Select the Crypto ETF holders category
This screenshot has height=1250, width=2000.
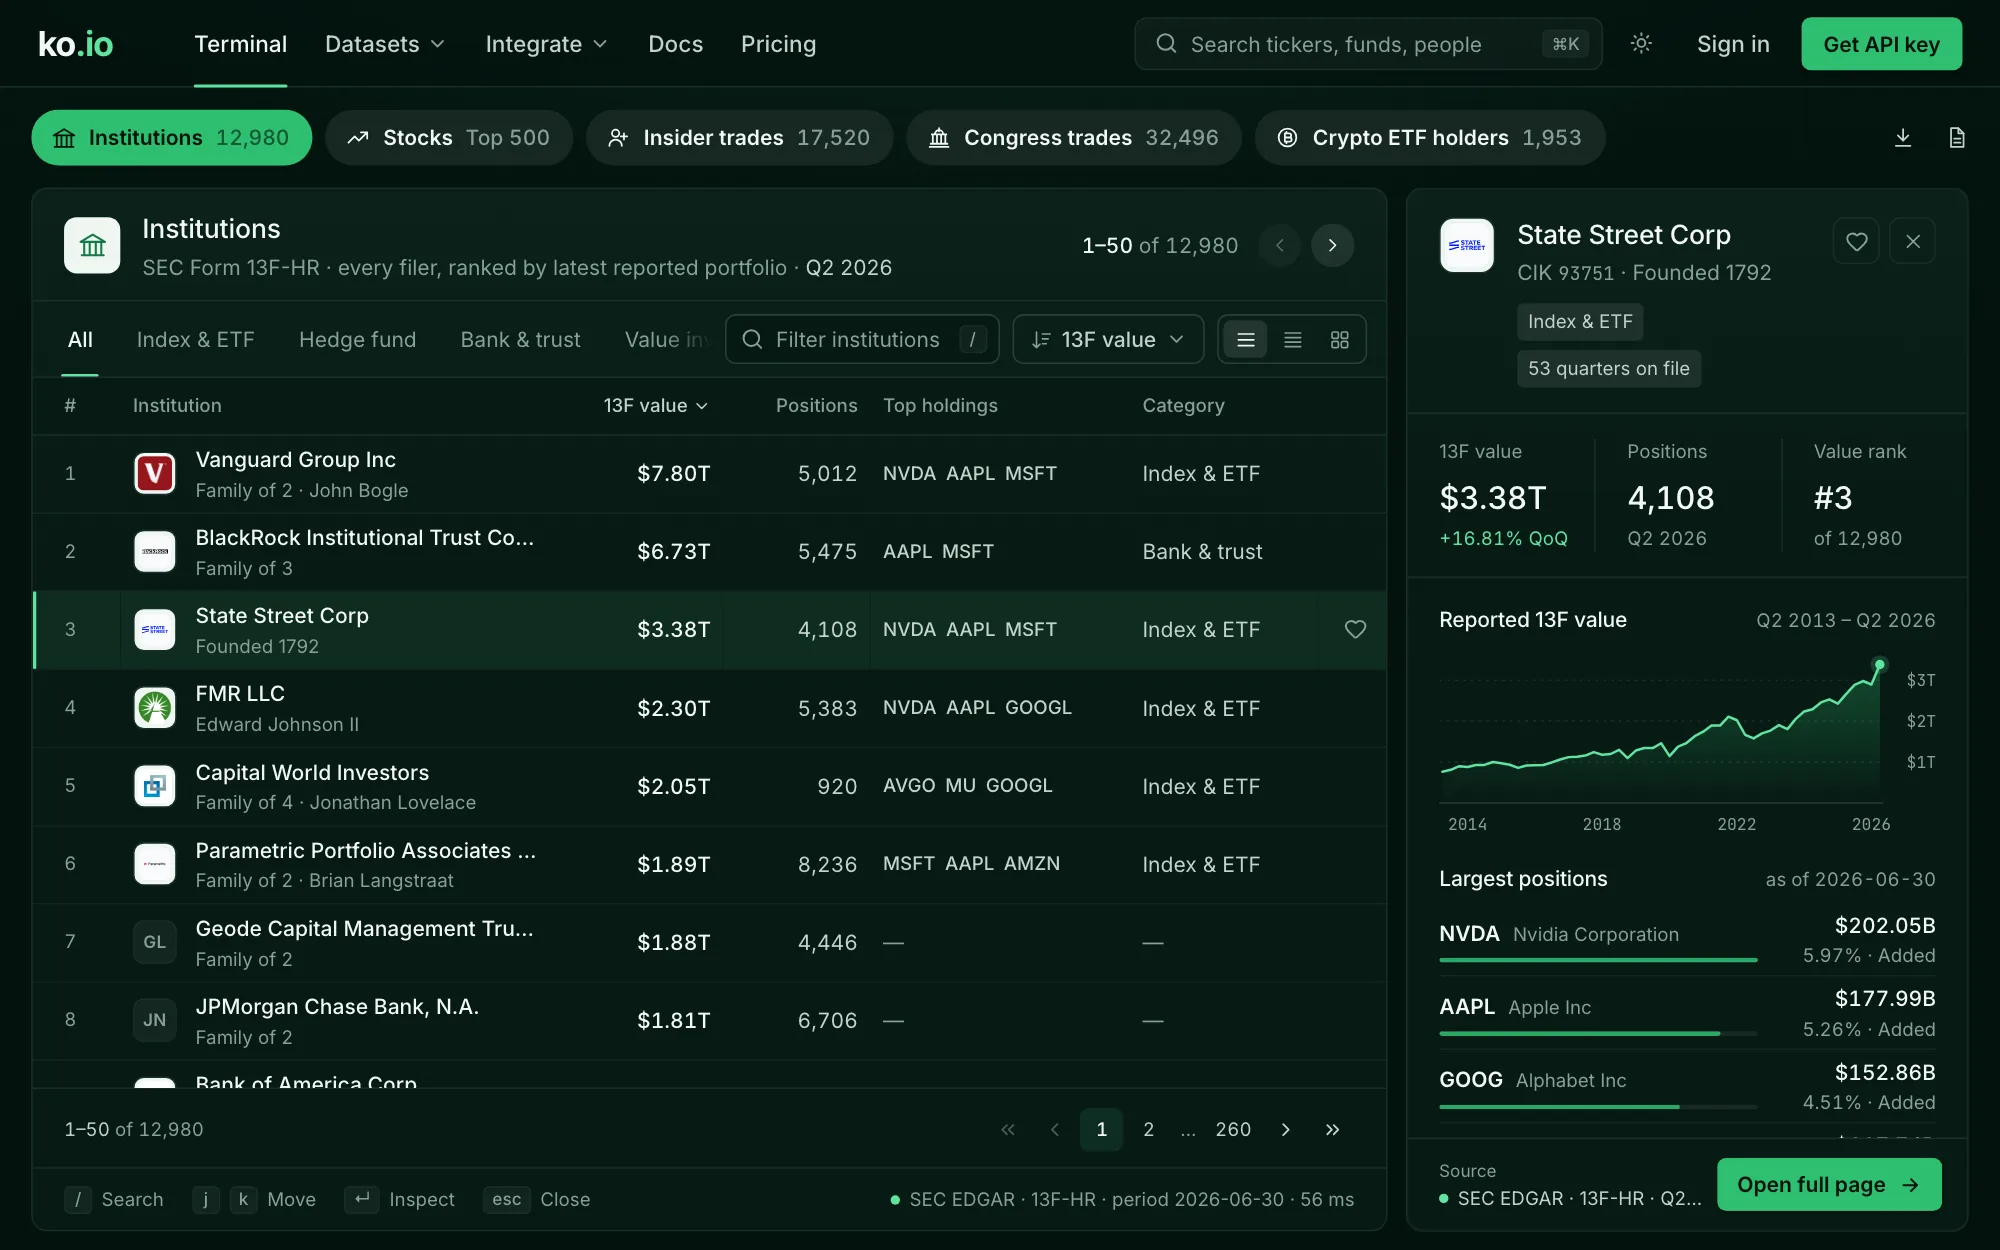pyautogui.click(x=1430, y=138)
